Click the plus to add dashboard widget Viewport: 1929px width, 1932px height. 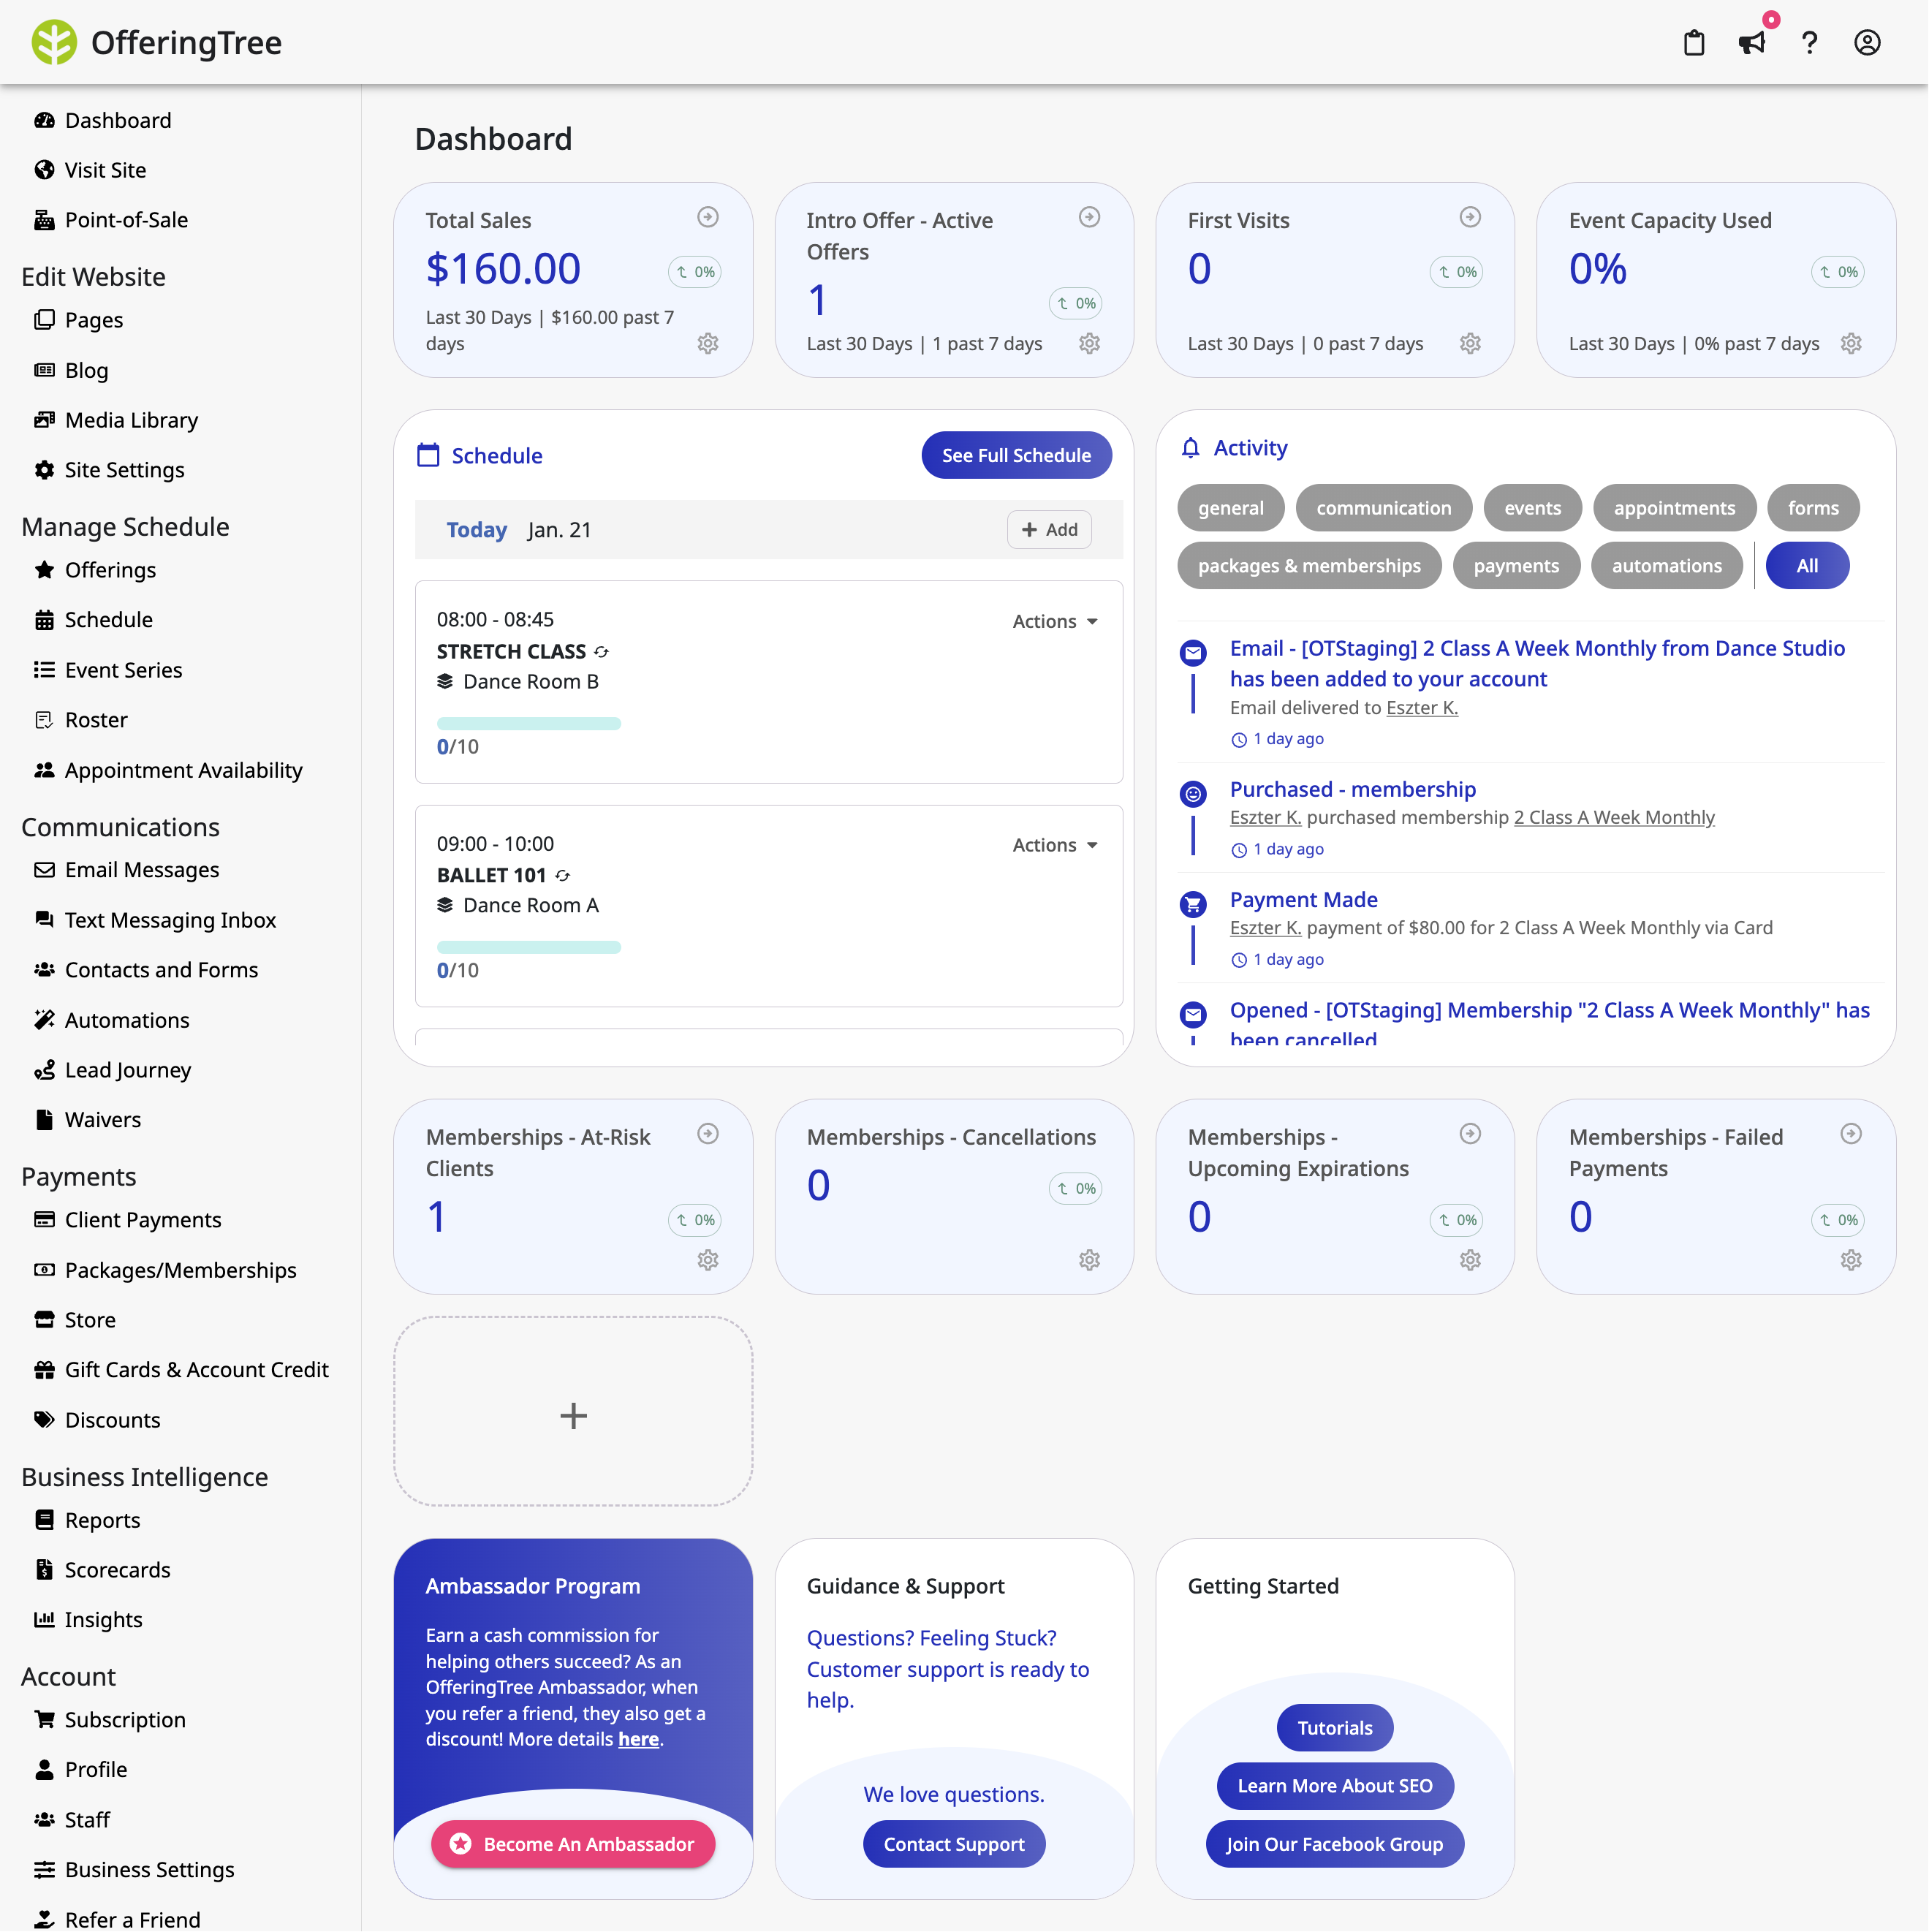pyautogui.click(x=573, y=1415)
